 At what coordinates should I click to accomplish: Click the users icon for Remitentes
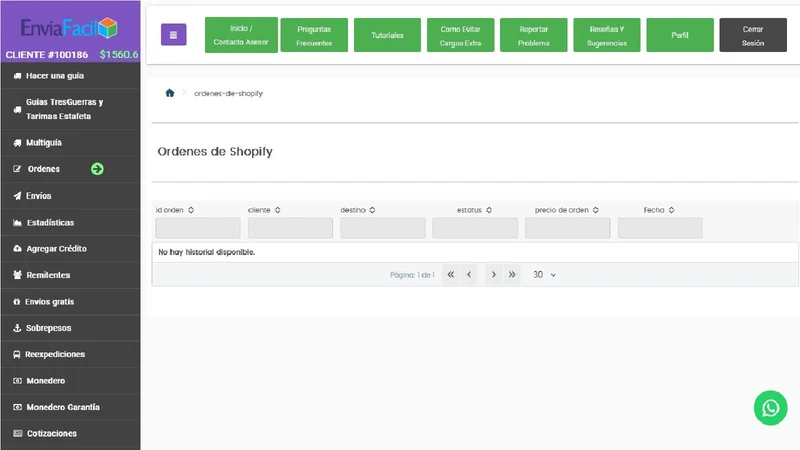17,275
